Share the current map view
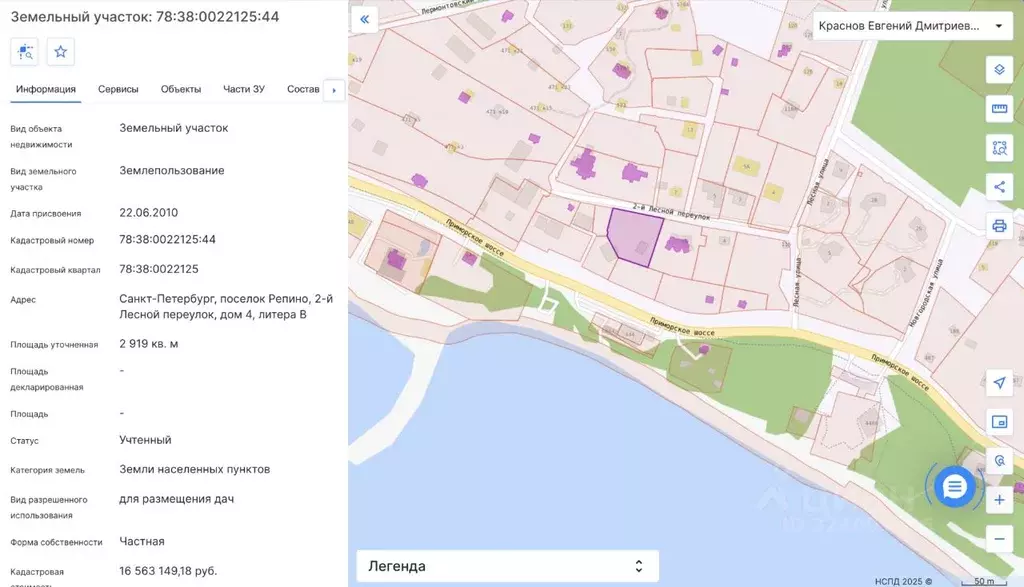This screenshot has width=1024, height=587. [x=999, y=186]
